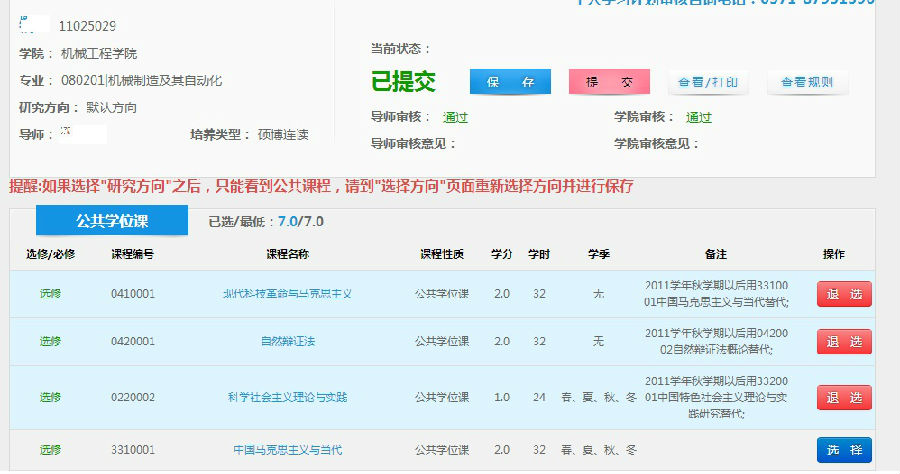900x474 pixels.
Task: Withdraw from course 0220002 using 退选
Action: pyautogui.click(x=844, y=397)
